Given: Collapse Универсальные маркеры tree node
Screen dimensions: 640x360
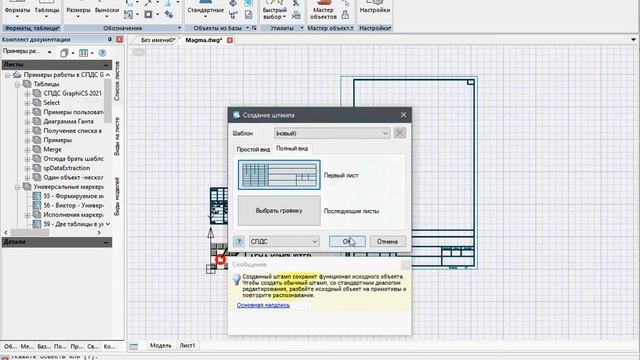Looking at the screenshot, I should [18, 187].
